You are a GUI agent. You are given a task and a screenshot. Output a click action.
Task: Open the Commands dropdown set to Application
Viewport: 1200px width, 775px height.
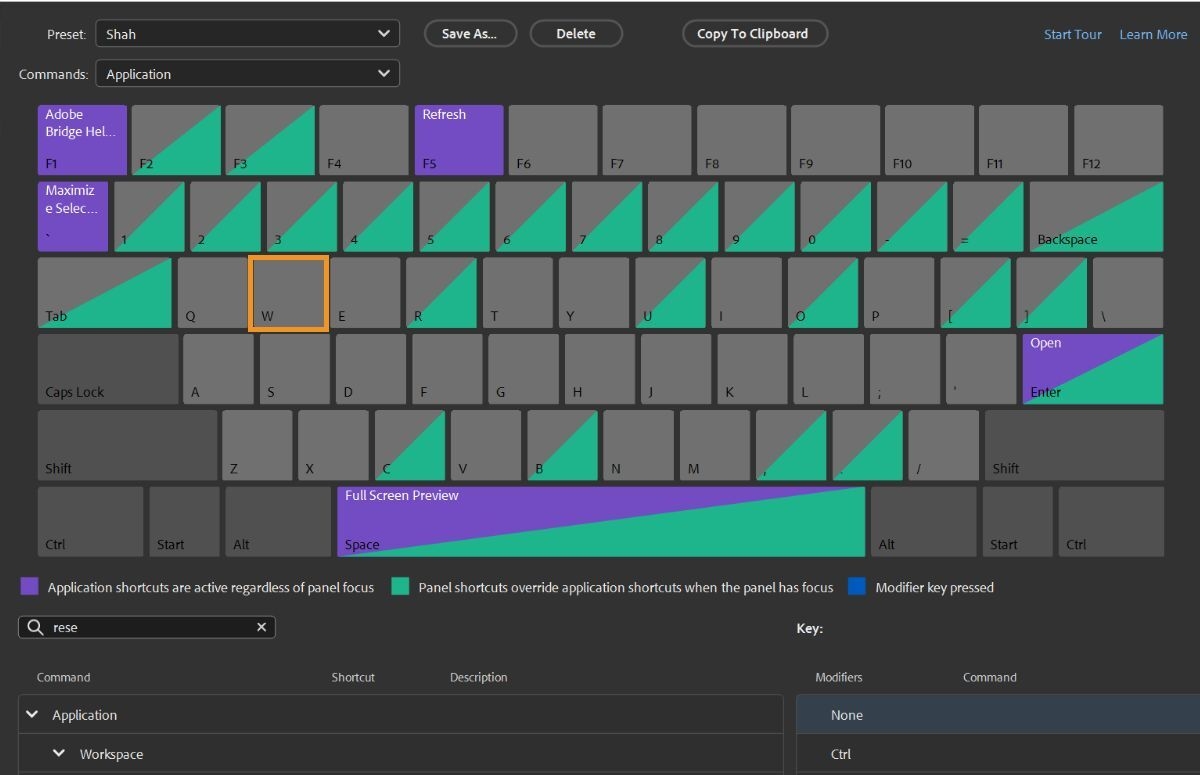click(x=246, y=73)
